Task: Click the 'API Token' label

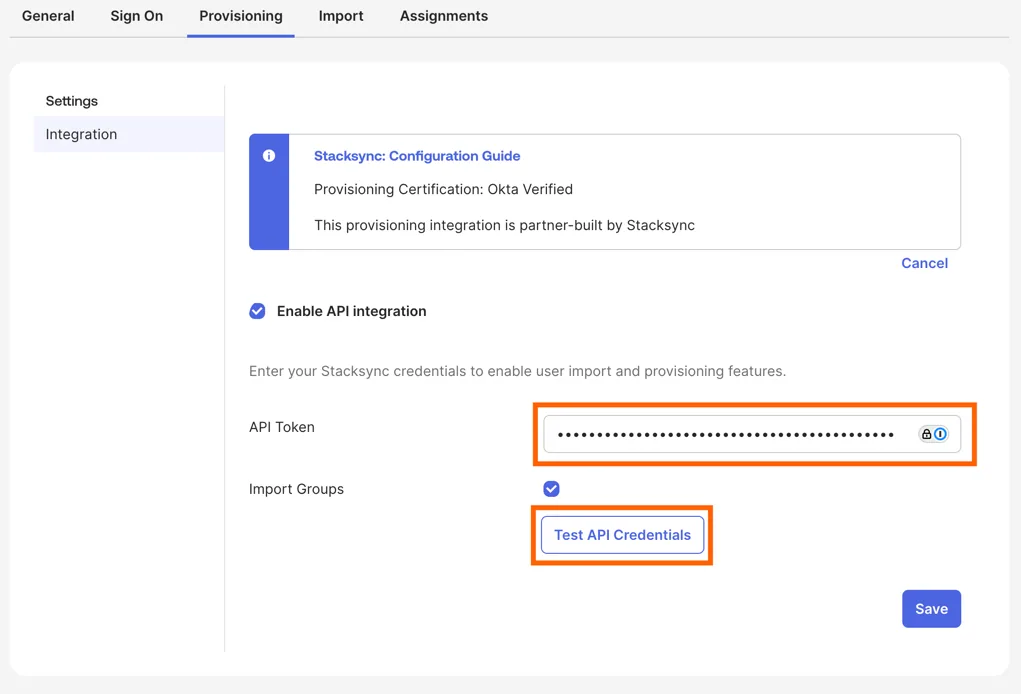Action: click(282, 427)
